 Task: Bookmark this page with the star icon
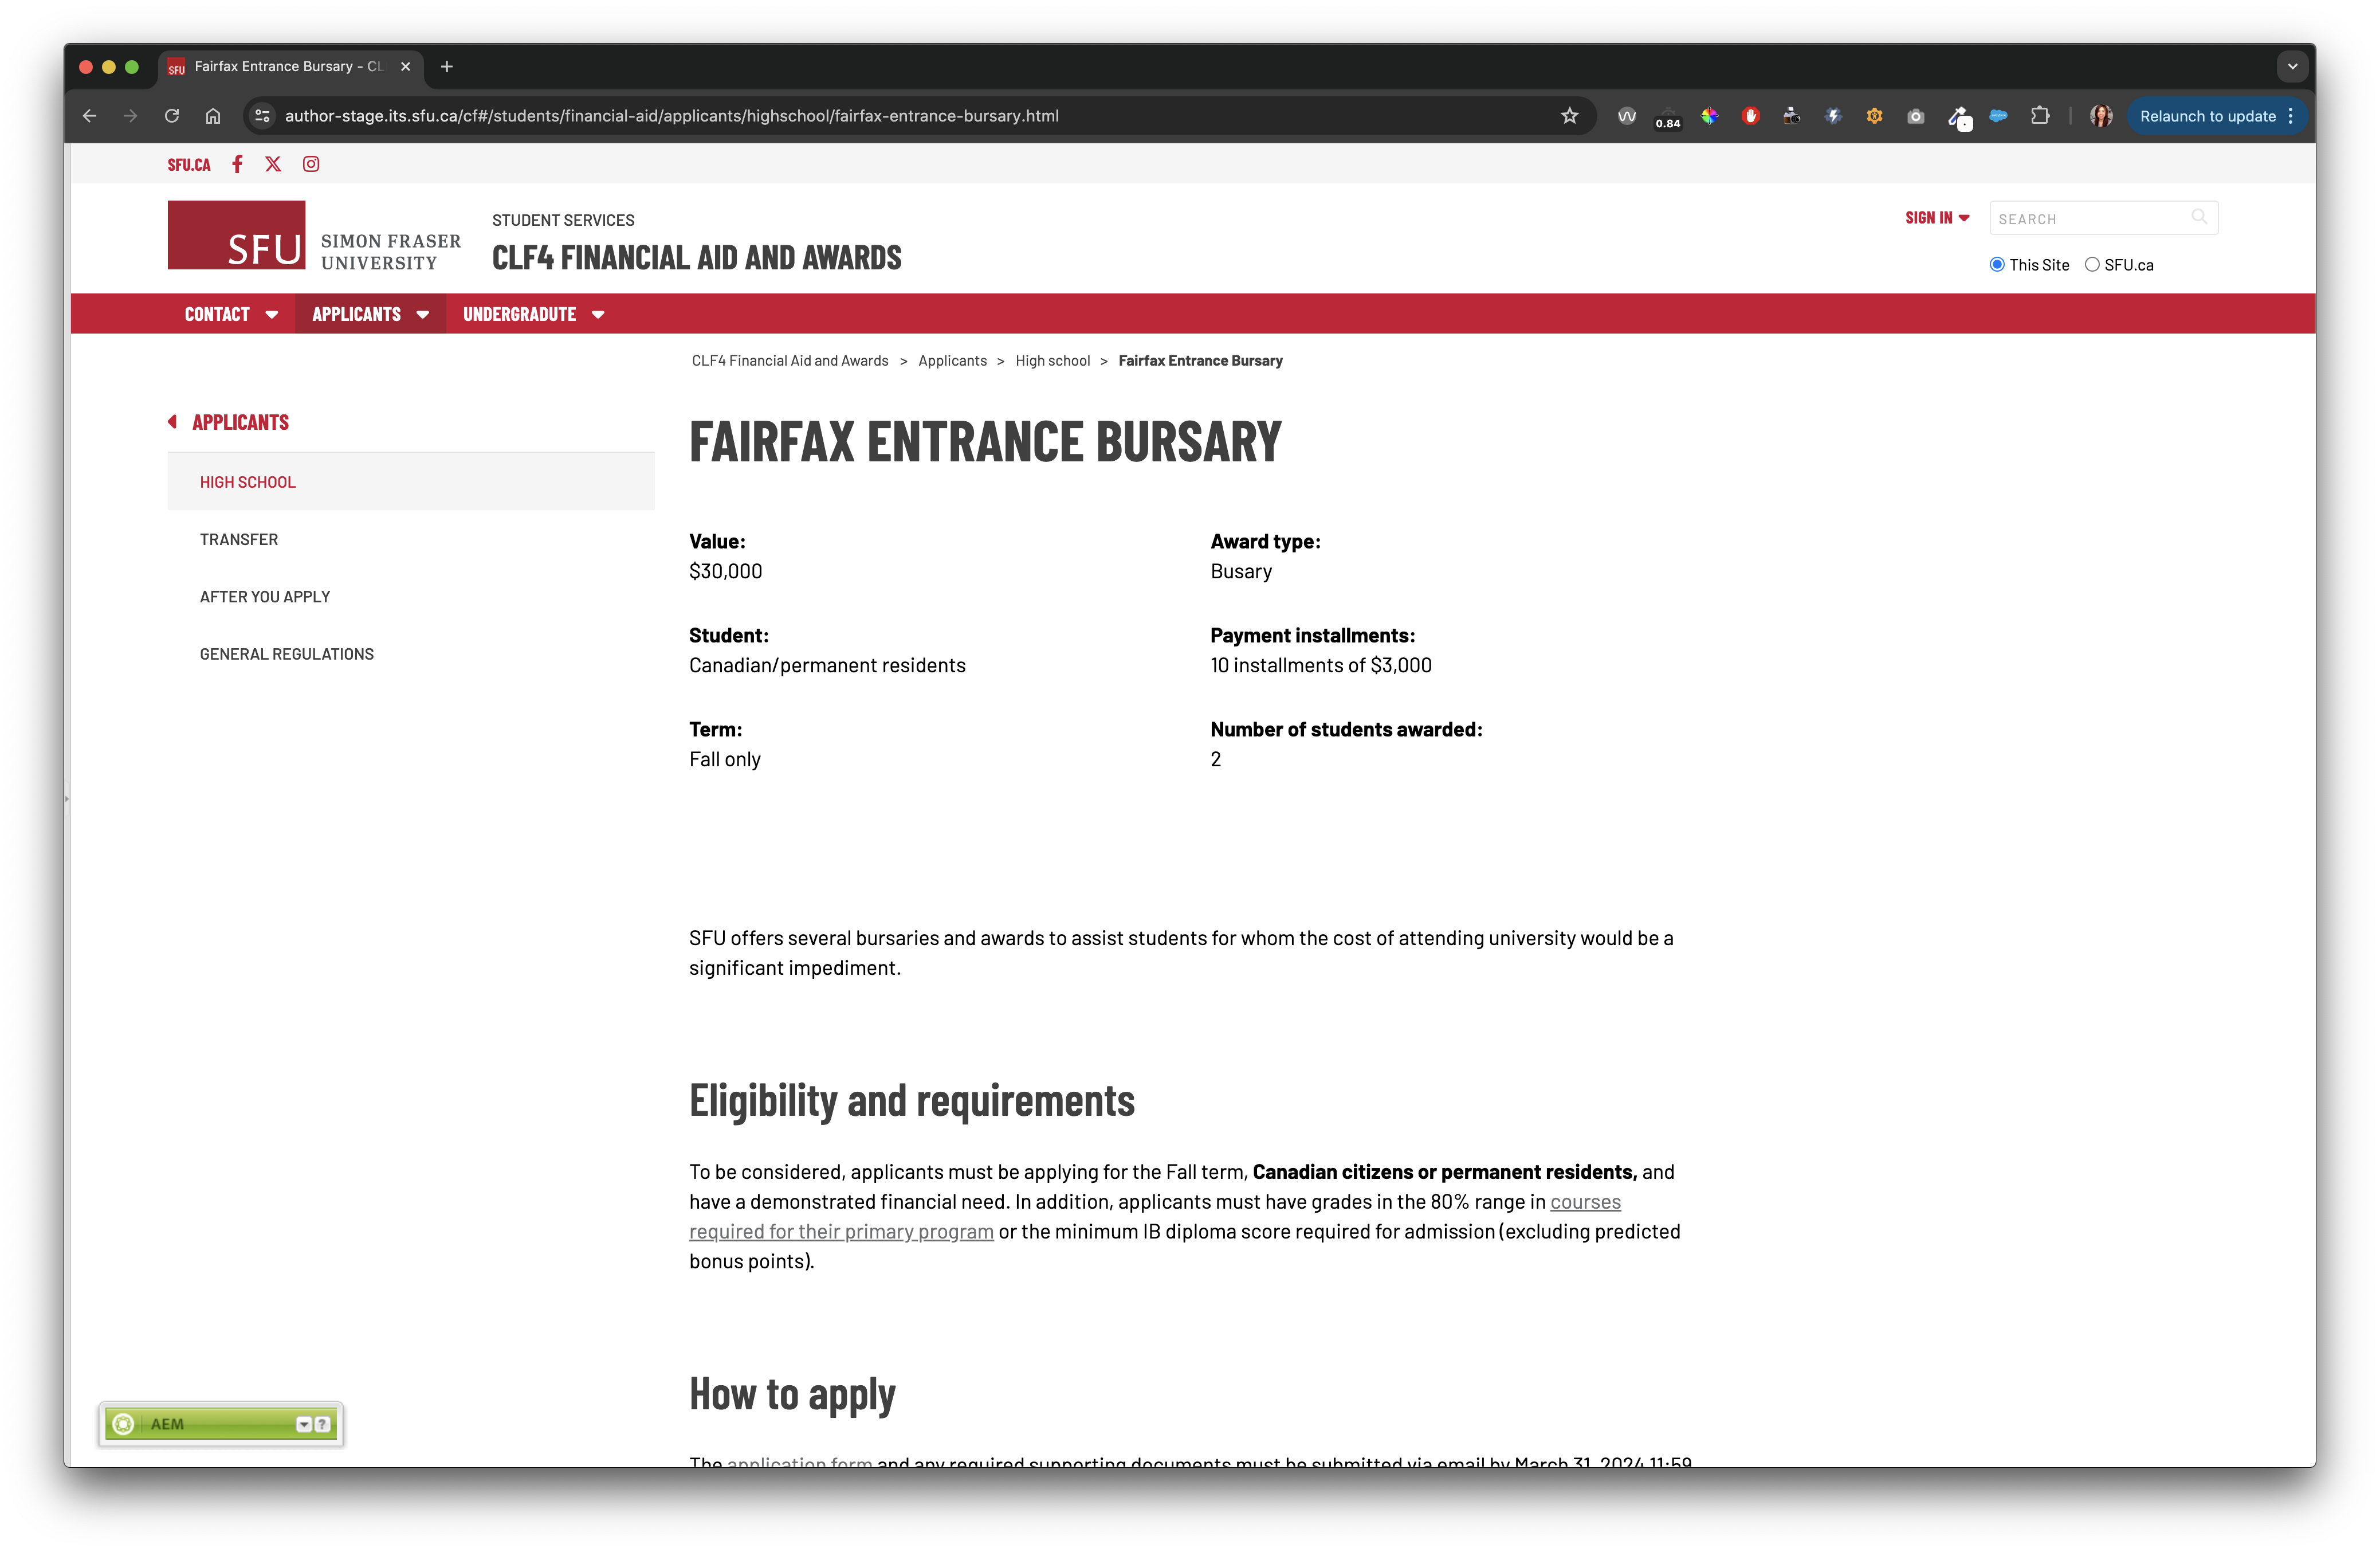click(x=1569, y=116)
